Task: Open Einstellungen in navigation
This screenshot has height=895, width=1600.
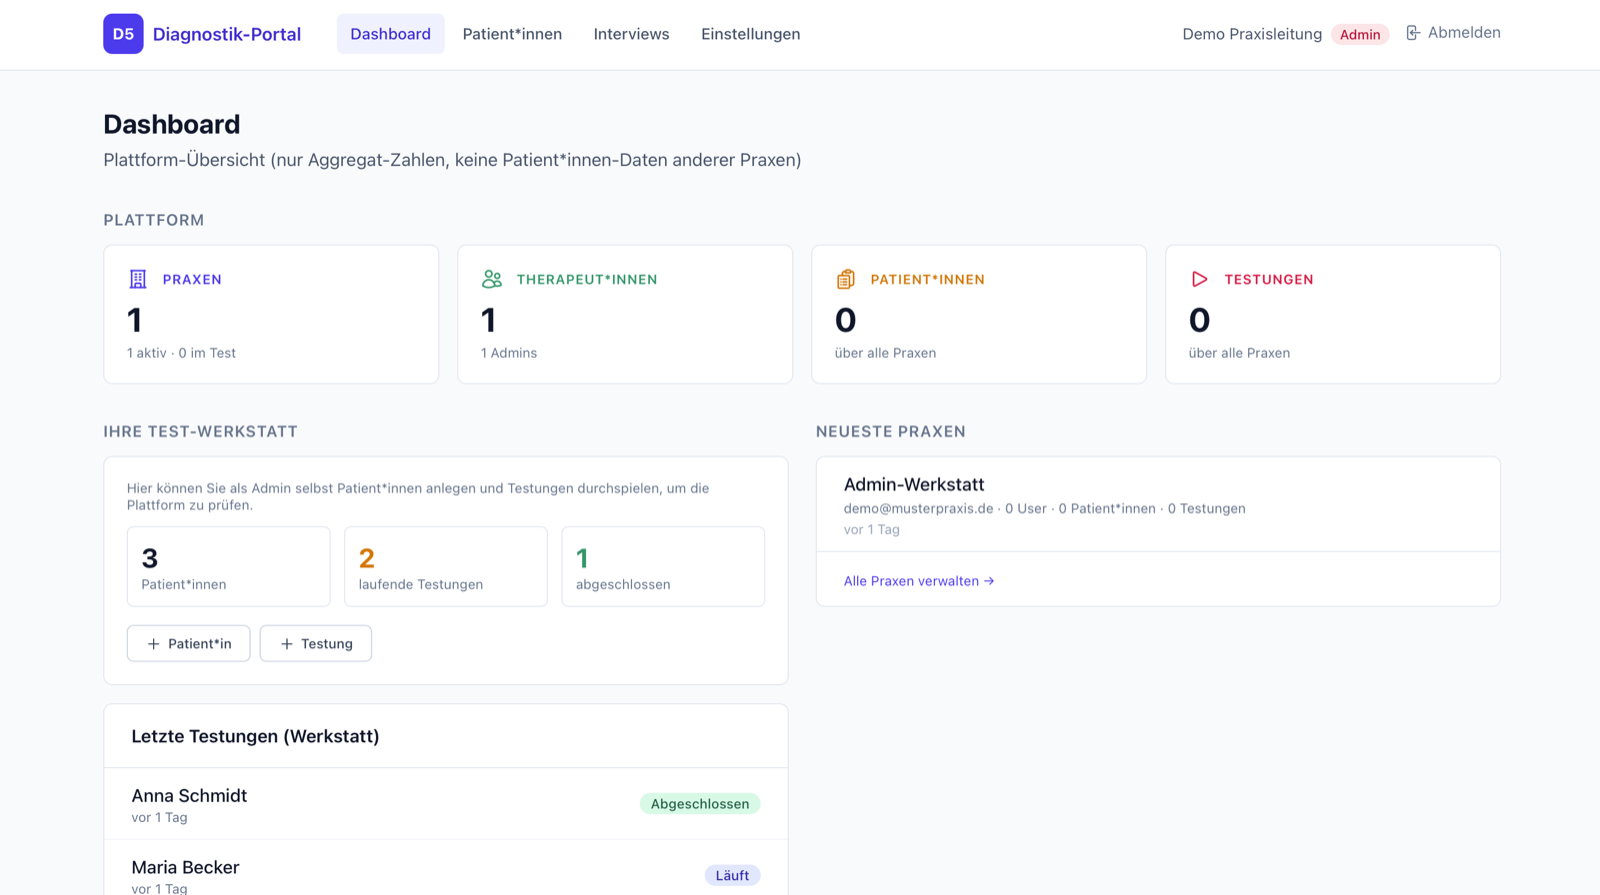Action: click(750, 34)
